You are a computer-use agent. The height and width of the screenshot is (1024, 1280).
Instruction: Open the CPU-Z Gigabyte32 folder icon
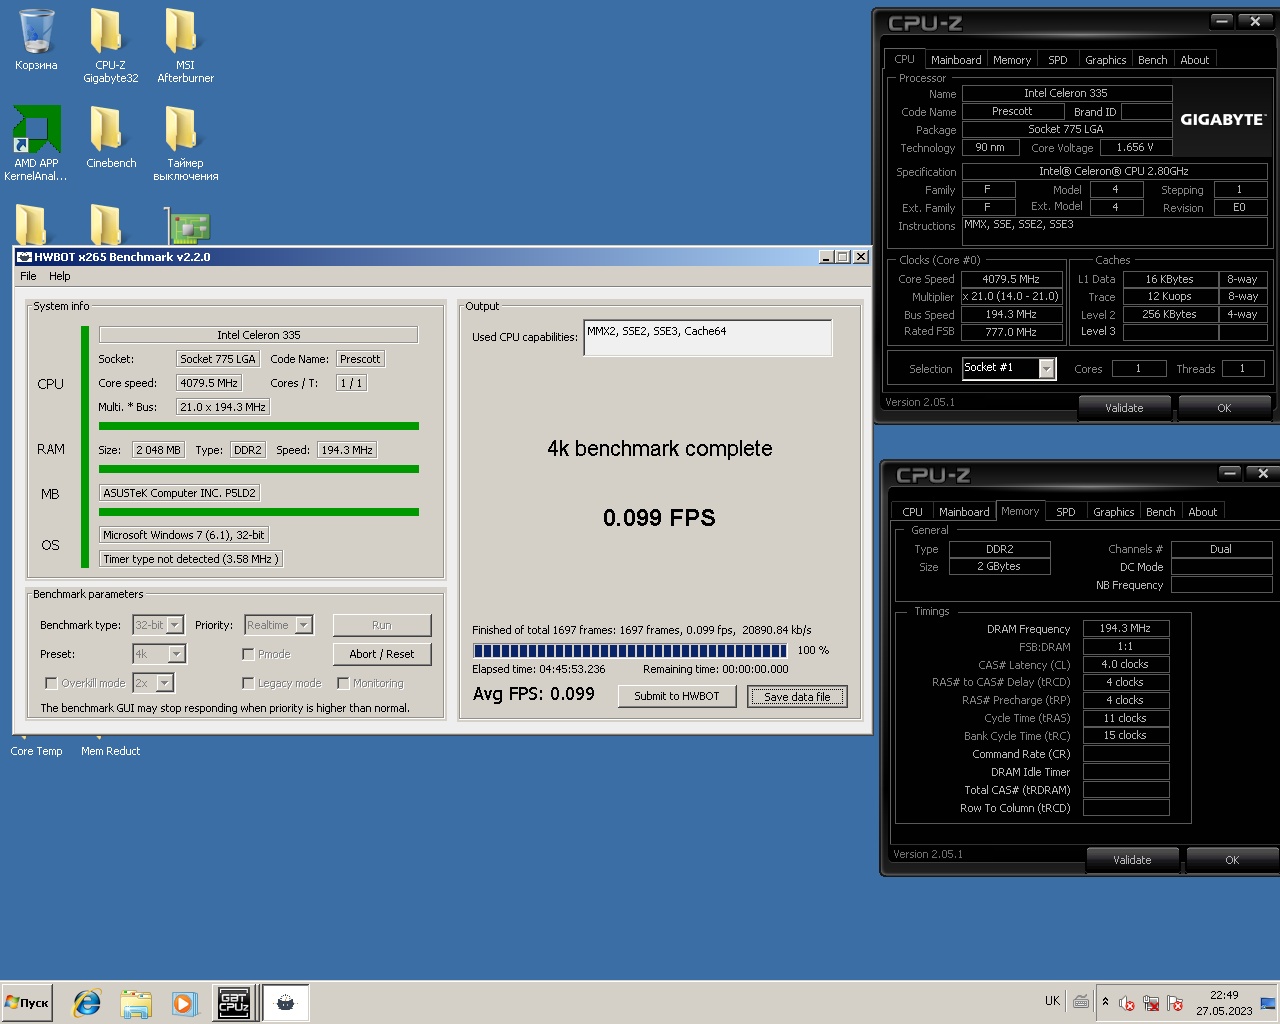click(x=110, y=45)
